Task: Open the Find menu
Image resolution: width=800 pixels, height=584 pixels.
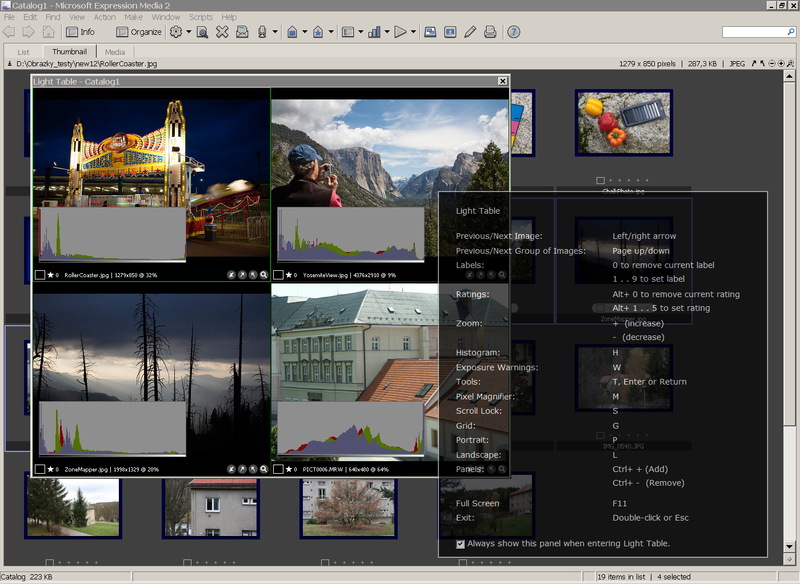Action: click(53, 17)
